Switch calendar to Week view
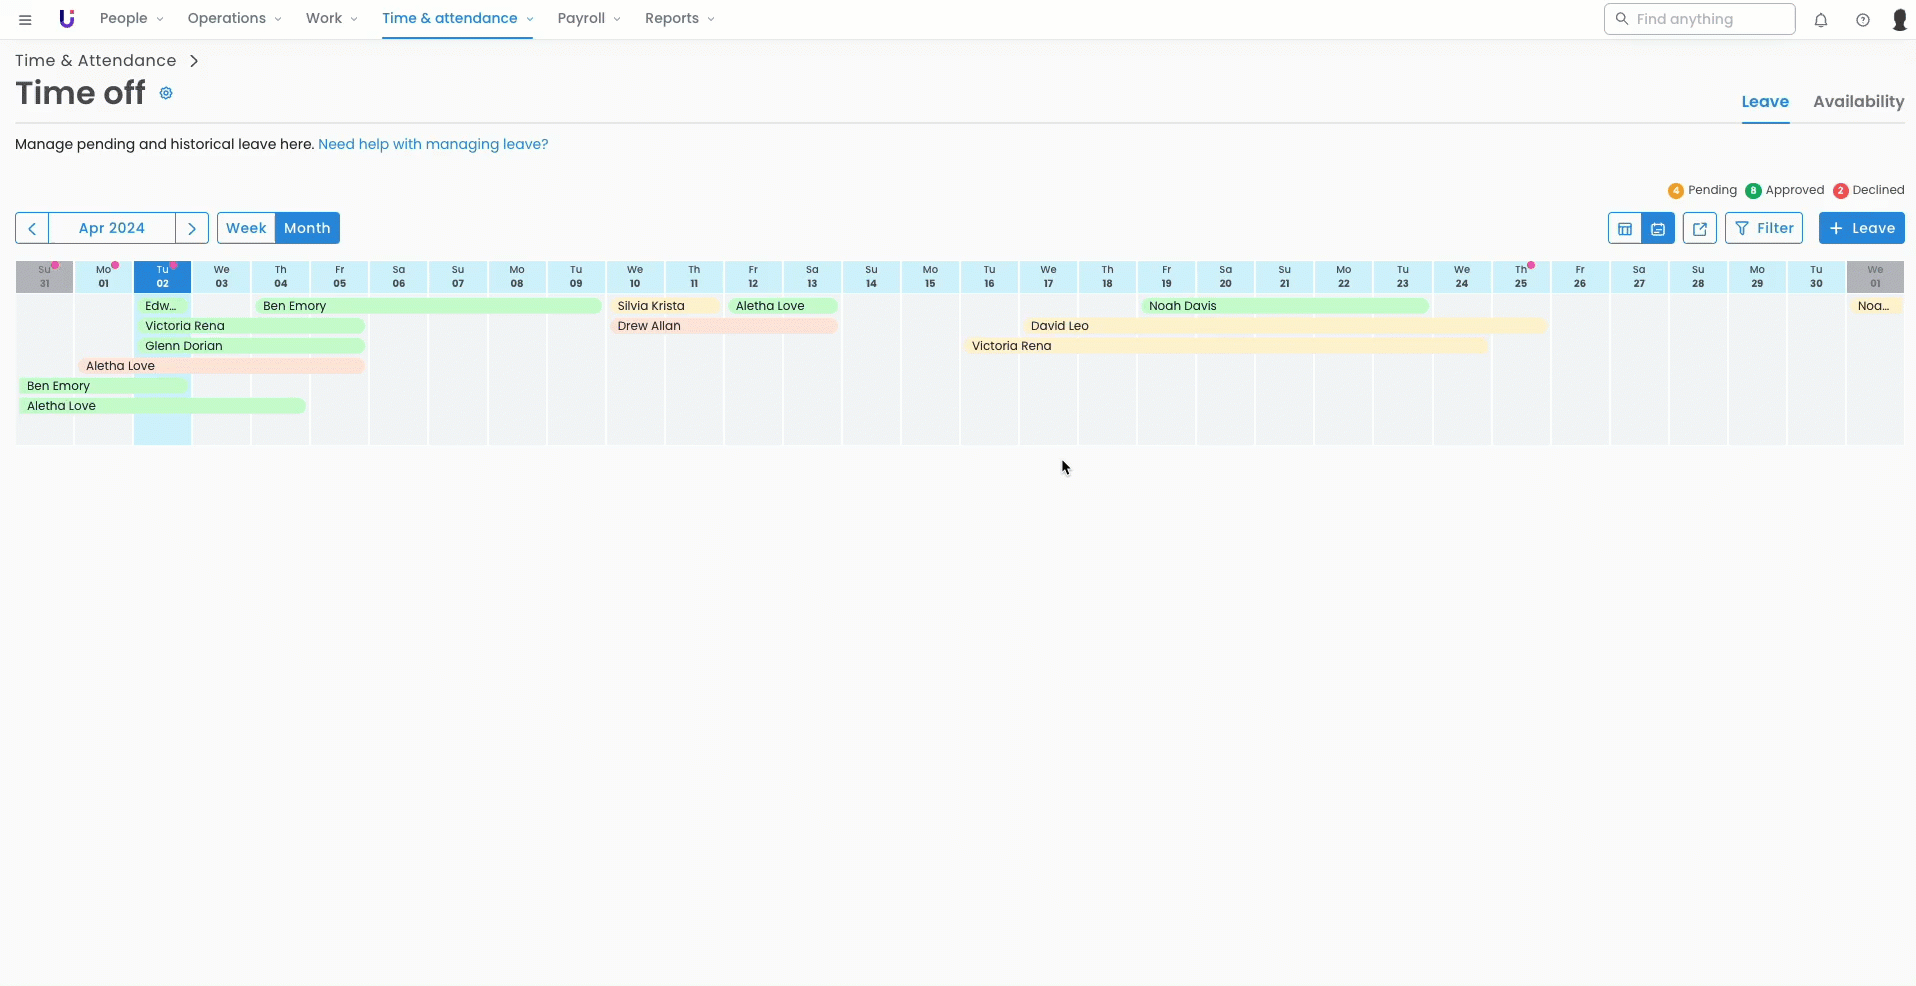The height and width of the screenshot is (986, 1916). click(x=246, y=228)
